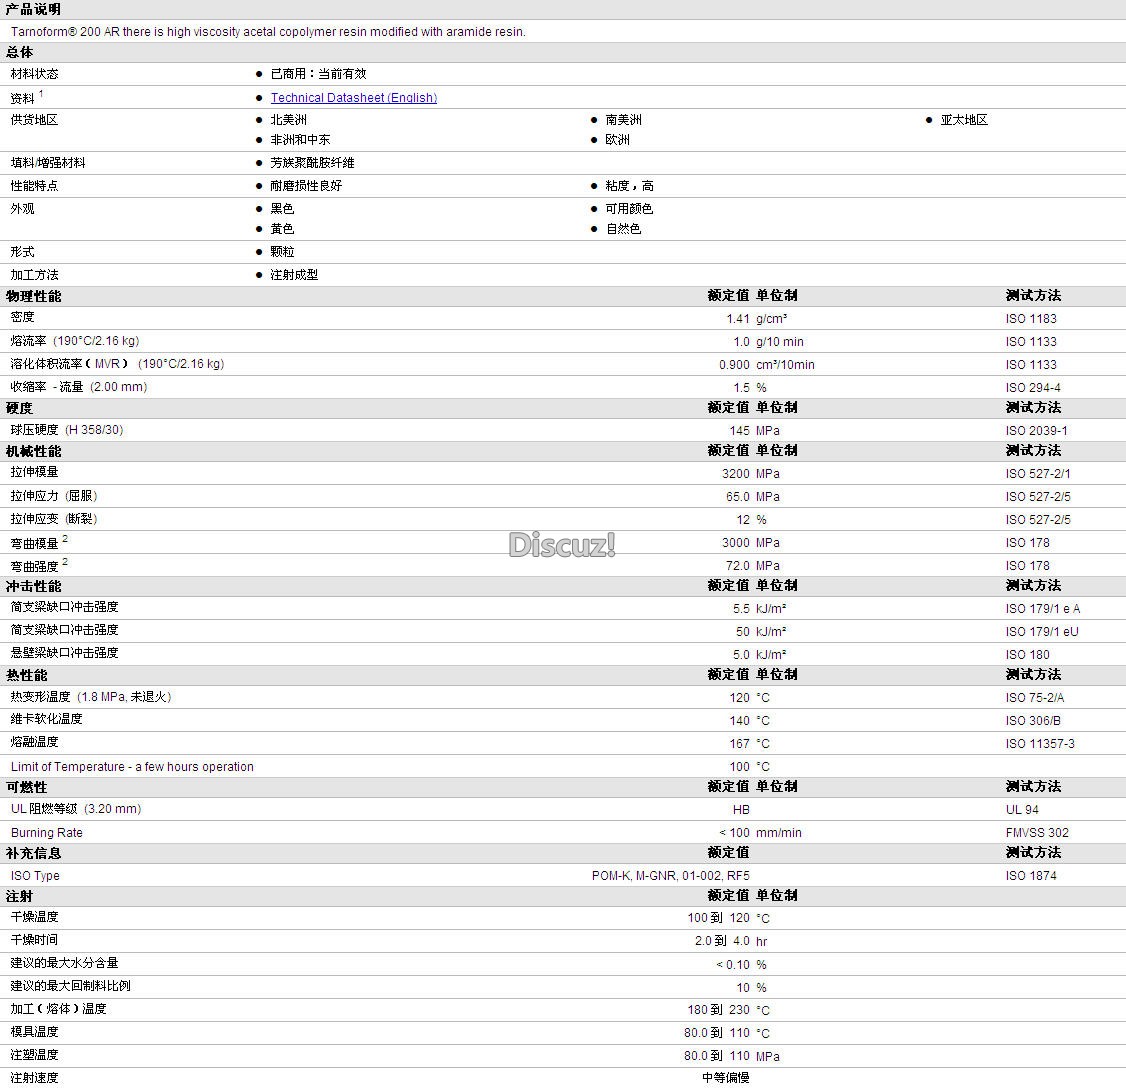The height and width of the screenshot is (1089, 1126).
Task: Click the '非洲和中东' supply region entry
Action: pyautogui.click(x=300, y=140)
